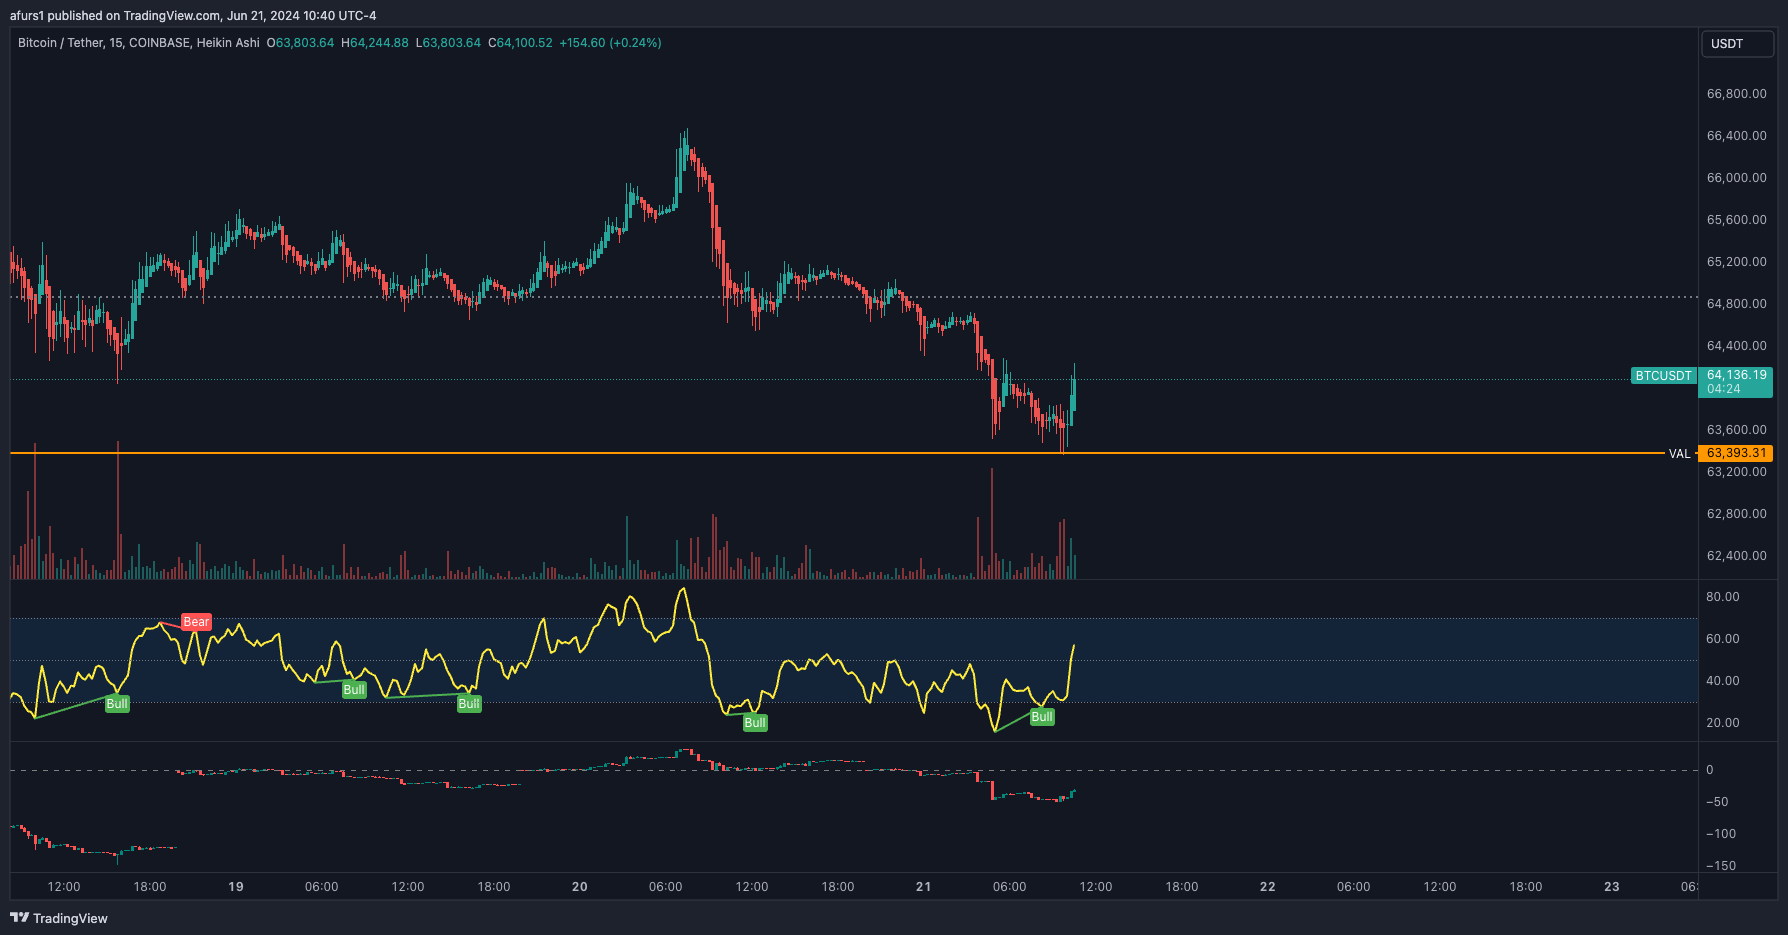Click the 04:24 candle countdown
1788x935 pixels.
1724,389
